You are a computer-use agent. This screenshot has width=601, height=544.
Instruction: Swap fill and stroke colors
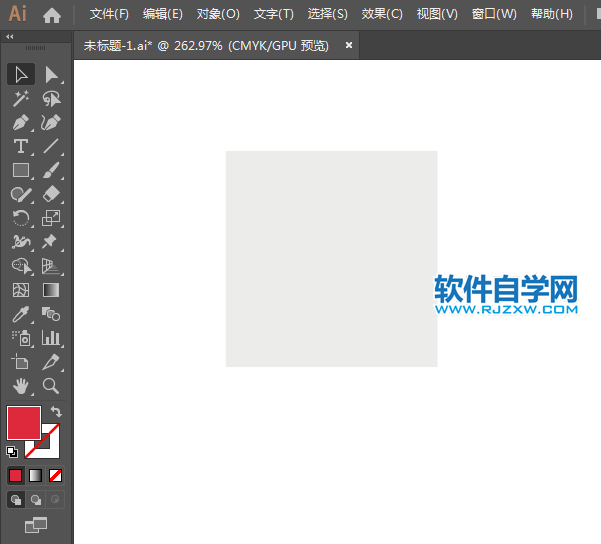pyautogui.click(x=56, y=412)
